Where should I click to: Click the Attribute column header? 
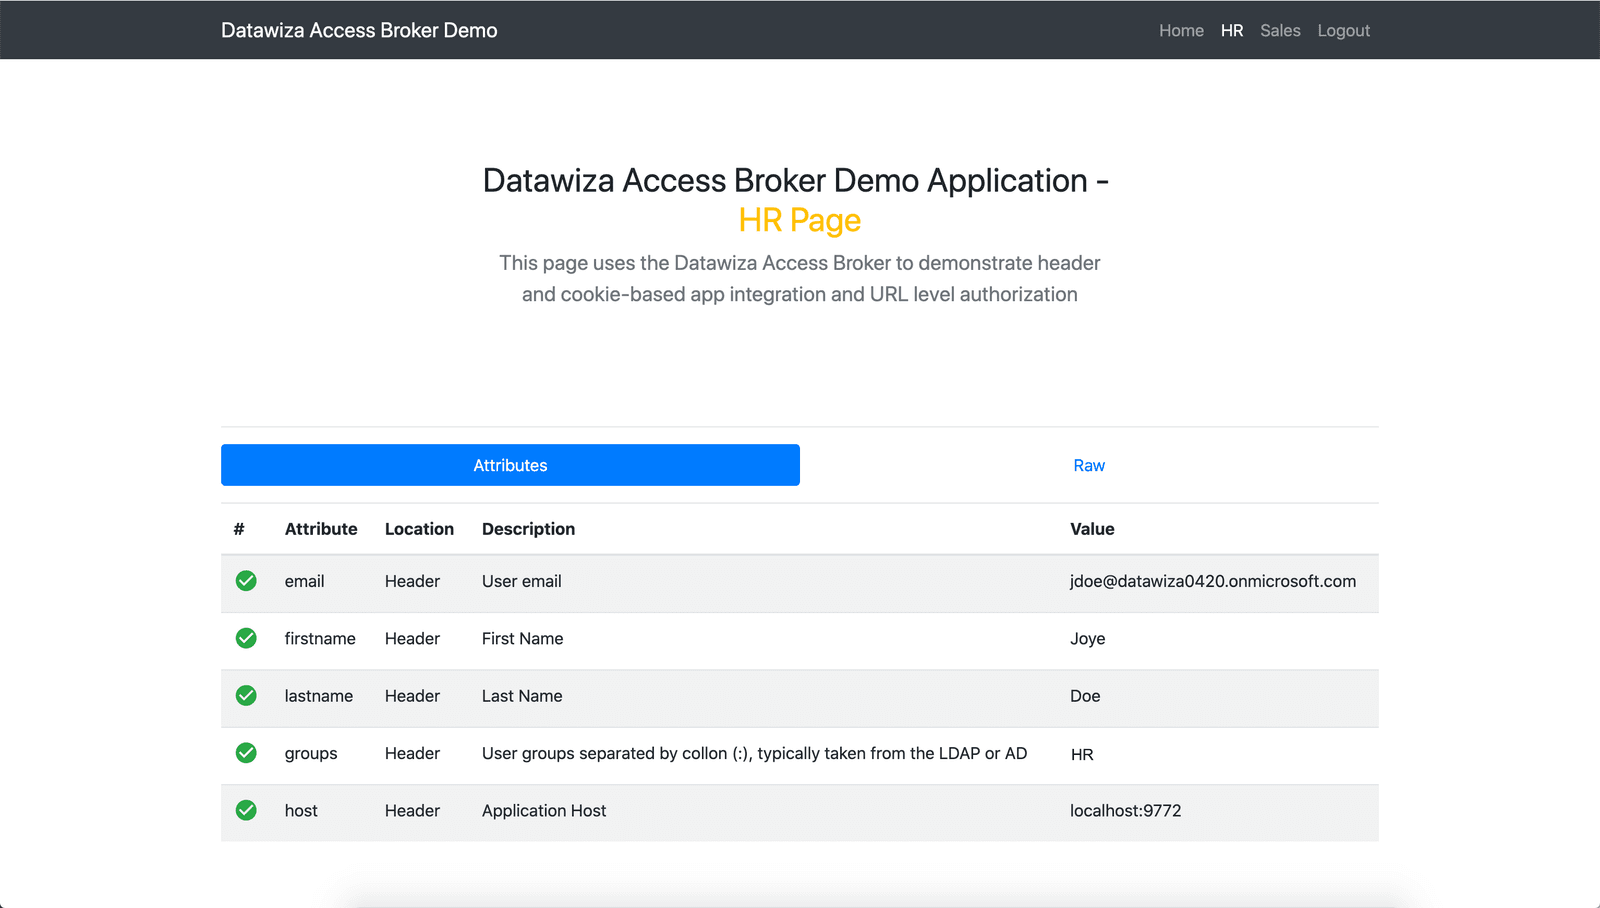tap(321, 529)
